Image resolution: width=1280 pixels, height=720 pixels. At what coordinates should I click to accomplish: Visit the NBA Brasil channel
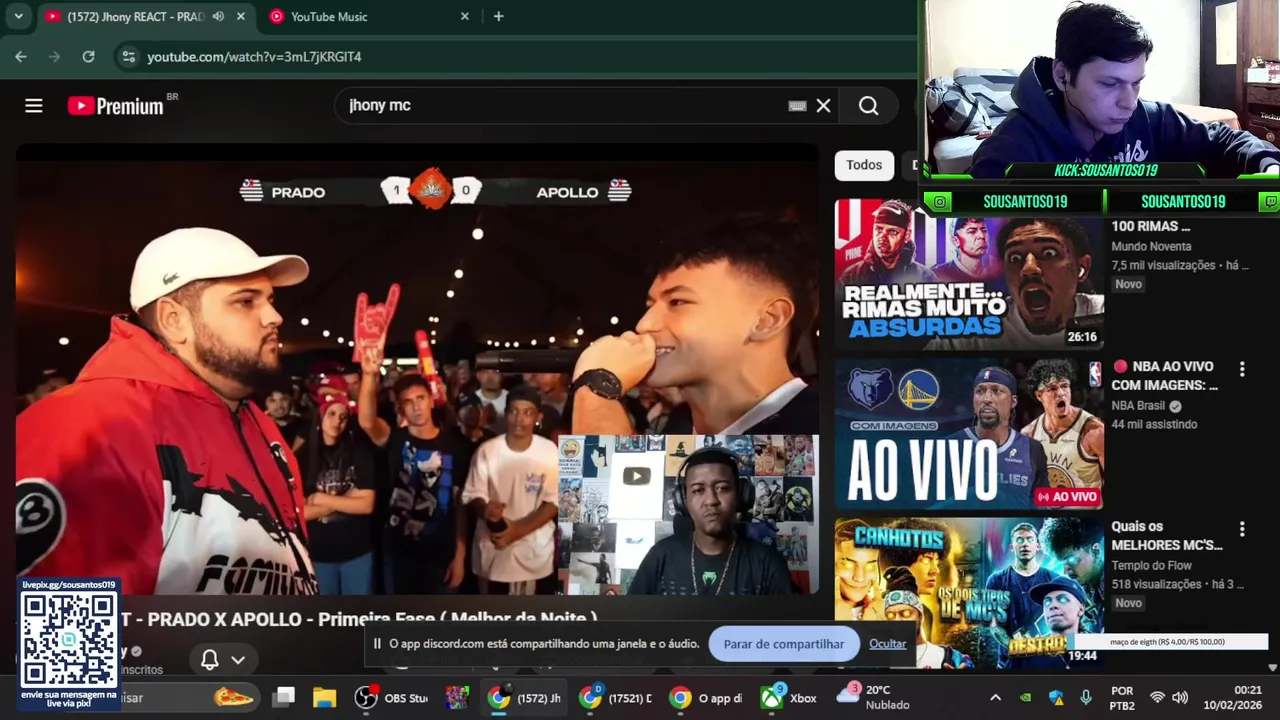tap(1139, 406)
